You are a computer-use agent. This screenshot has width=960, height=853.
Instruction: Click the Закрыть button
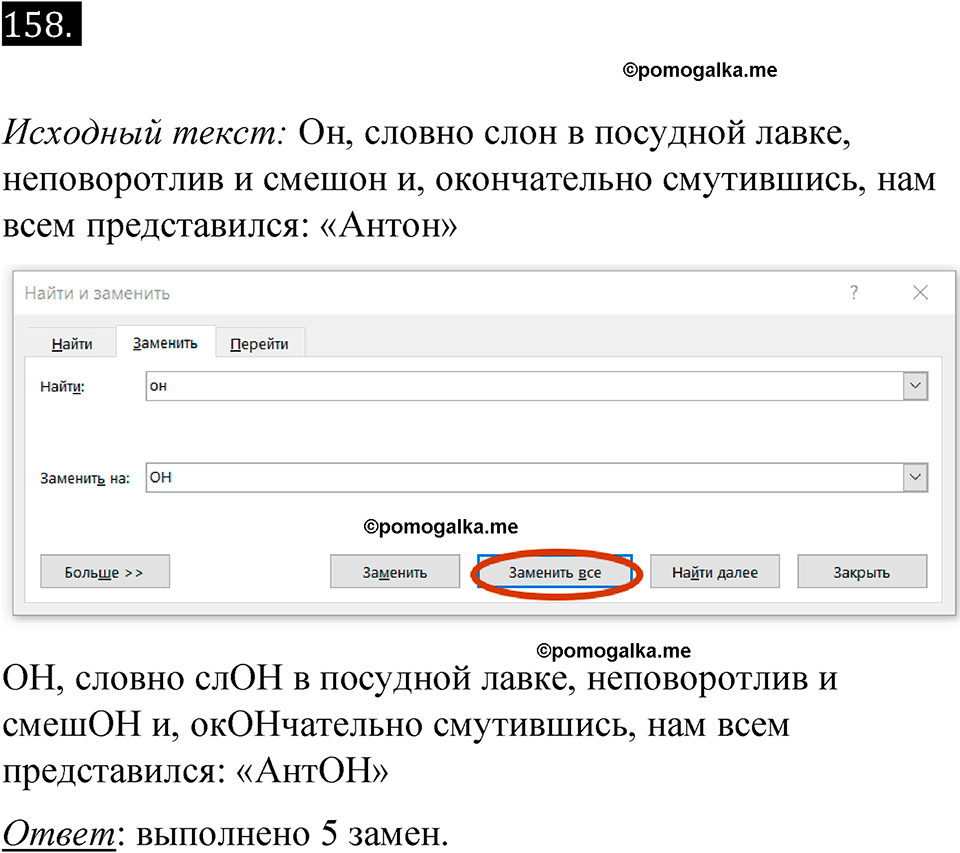(862, 572)
